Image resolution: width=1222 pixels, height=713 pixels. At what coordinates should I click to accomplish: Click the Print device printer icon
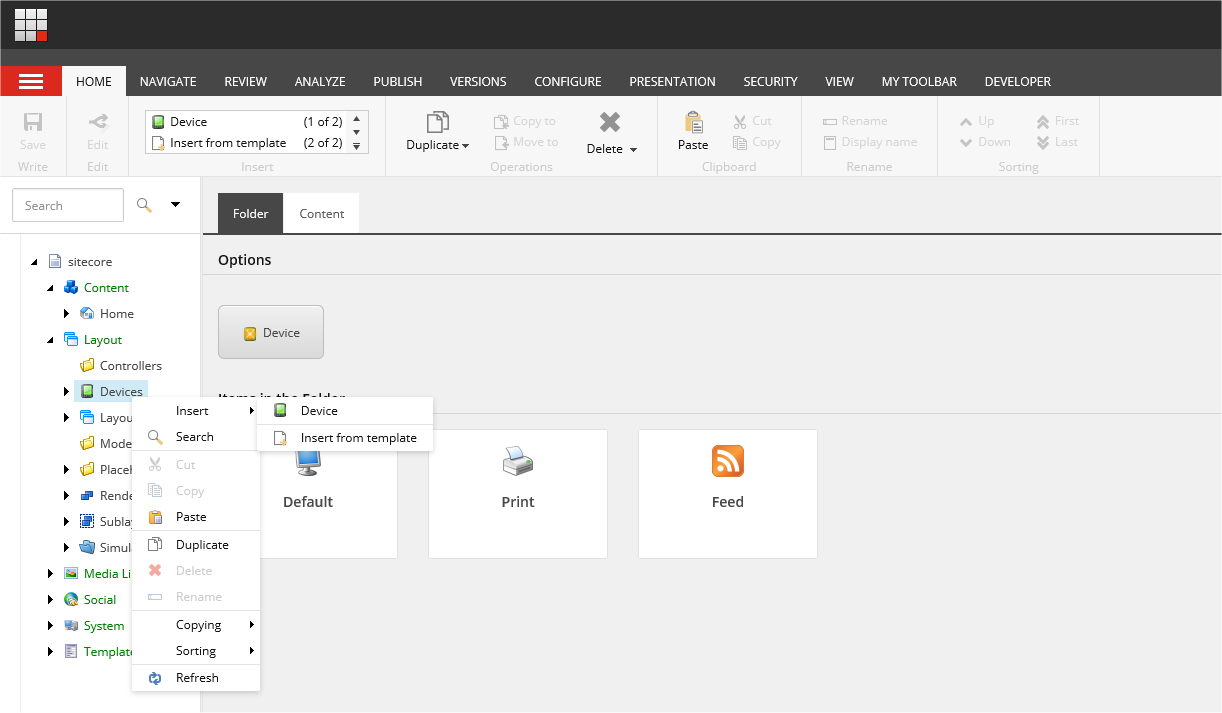(x=517, y=461)
